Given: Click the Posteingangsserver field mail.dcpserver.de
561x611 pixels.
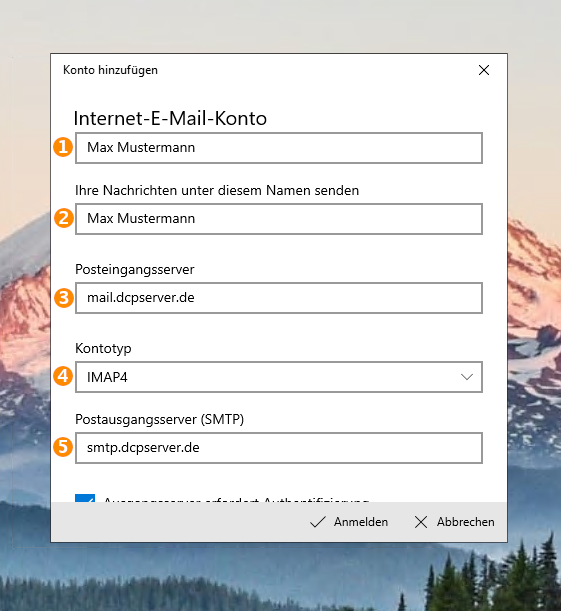Looking at the screenshot, I should [279, 298].
